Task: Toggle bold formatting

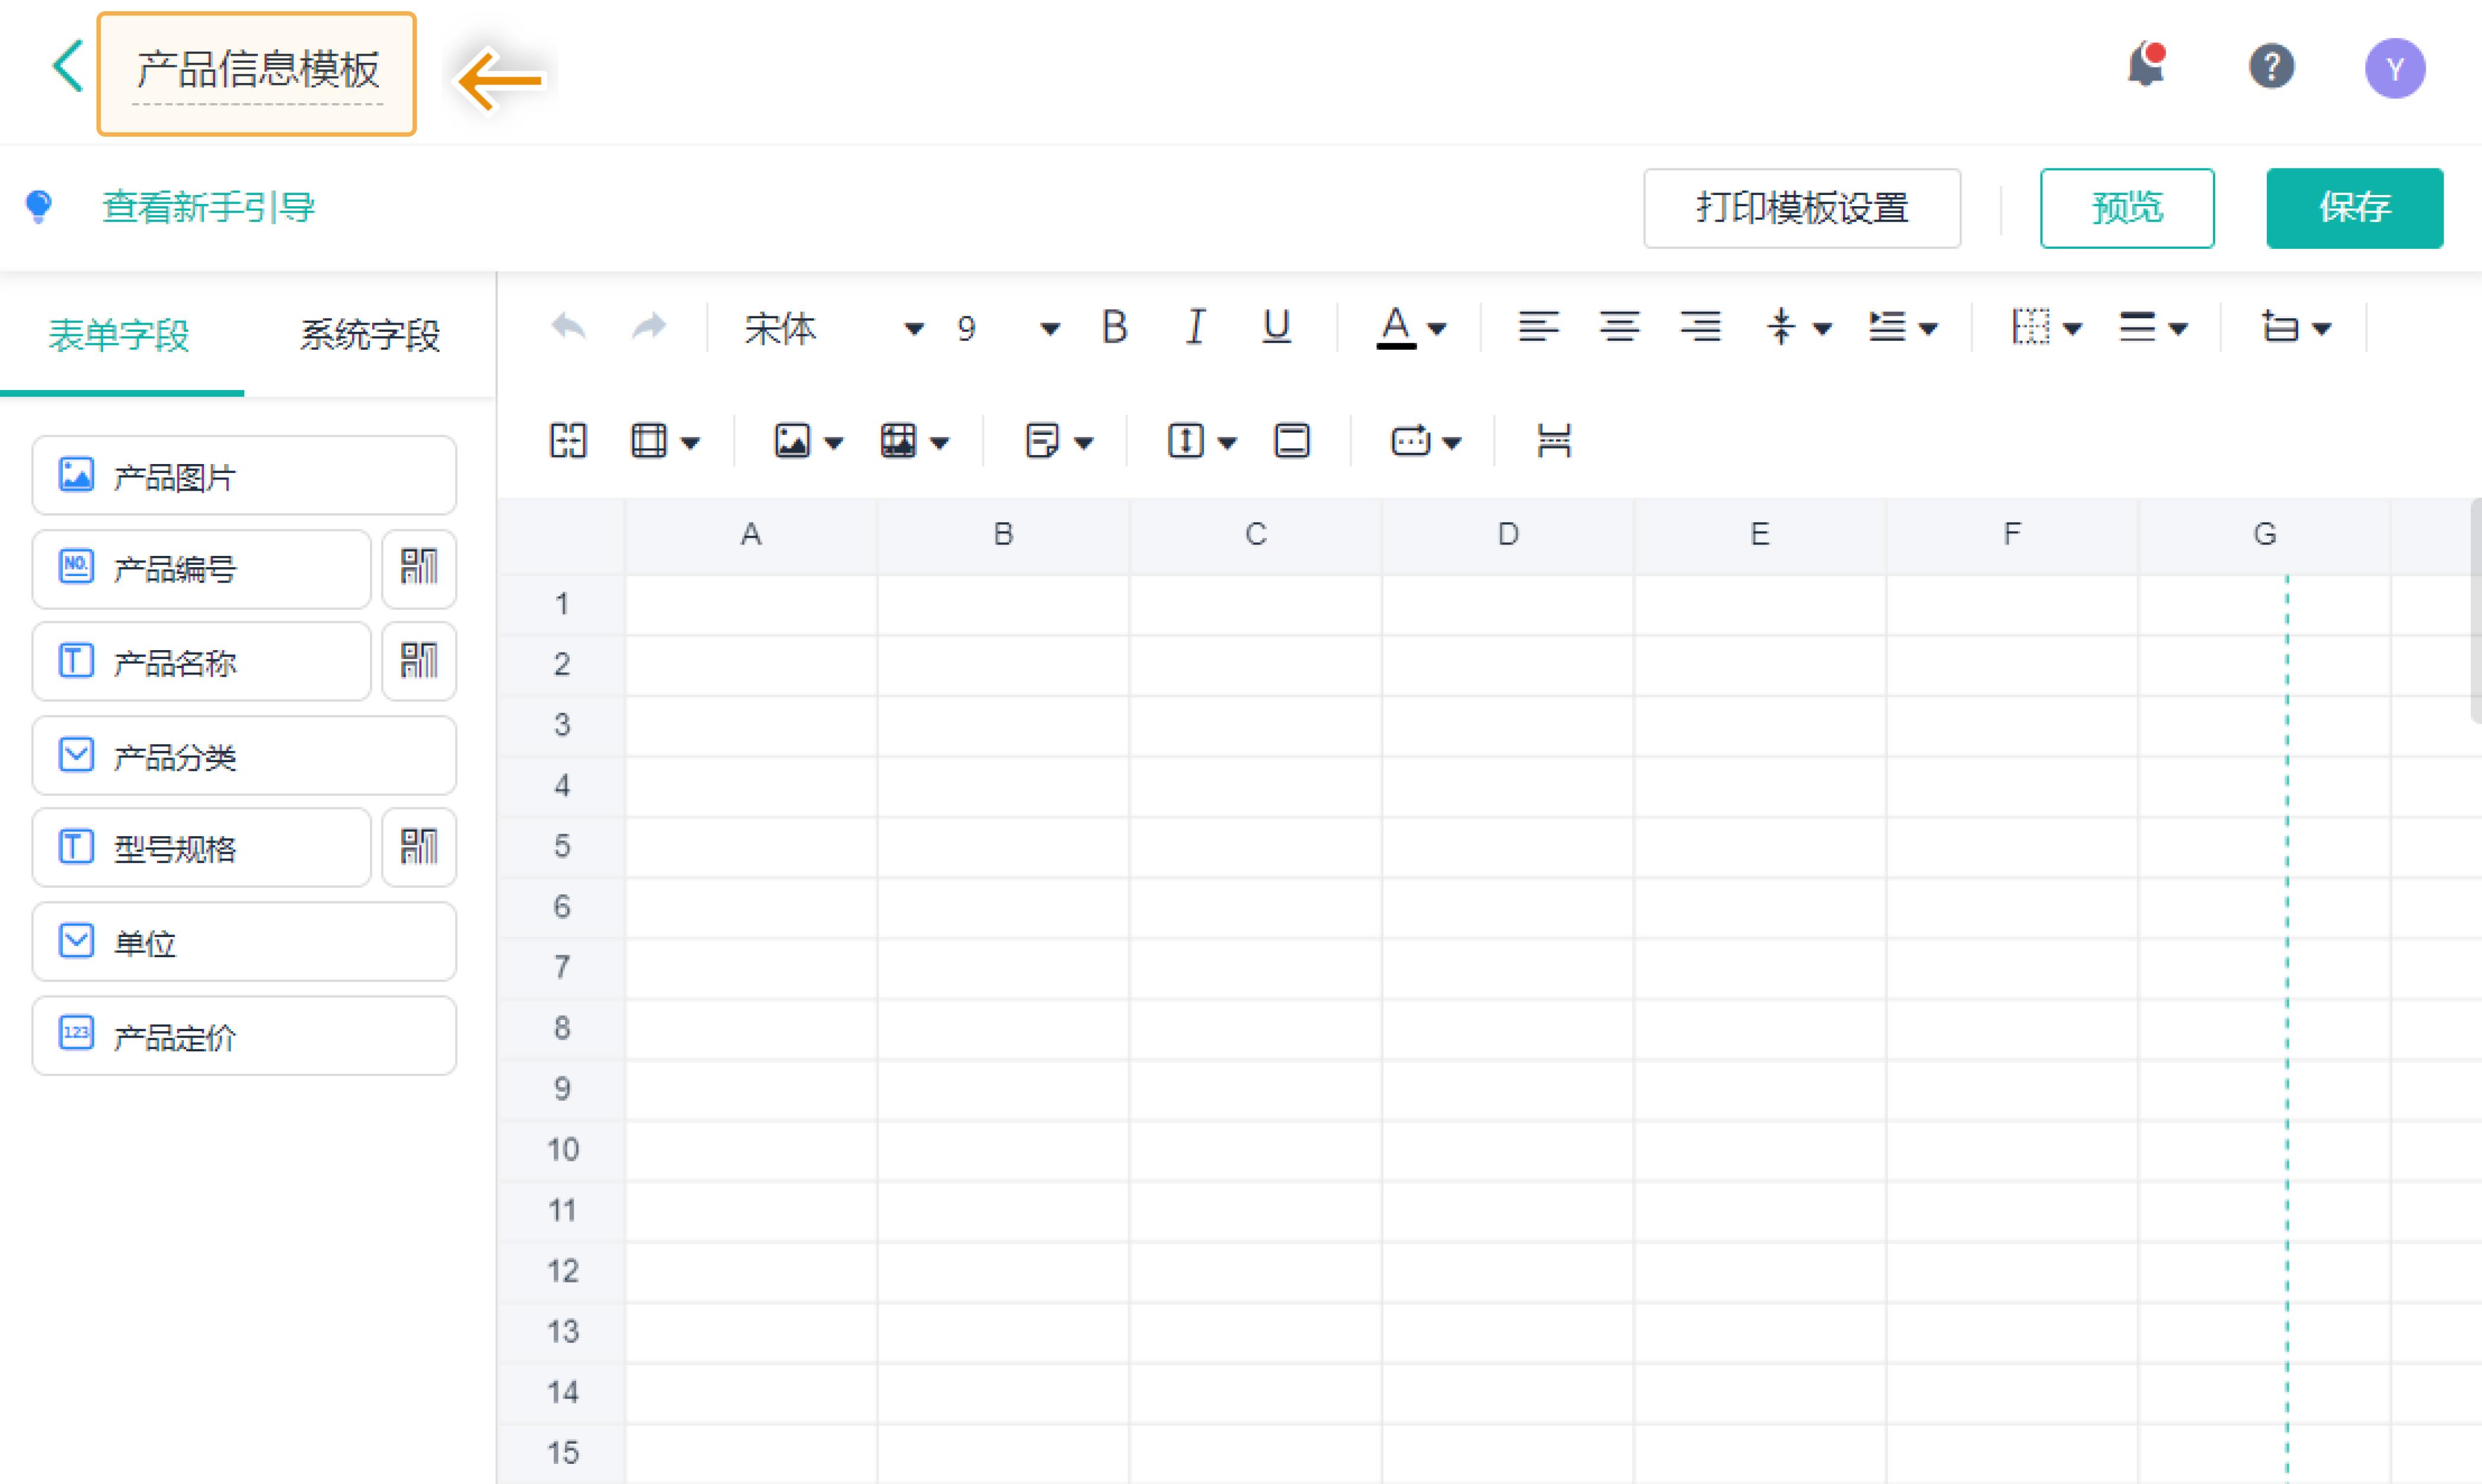Action: (1114, 327)
